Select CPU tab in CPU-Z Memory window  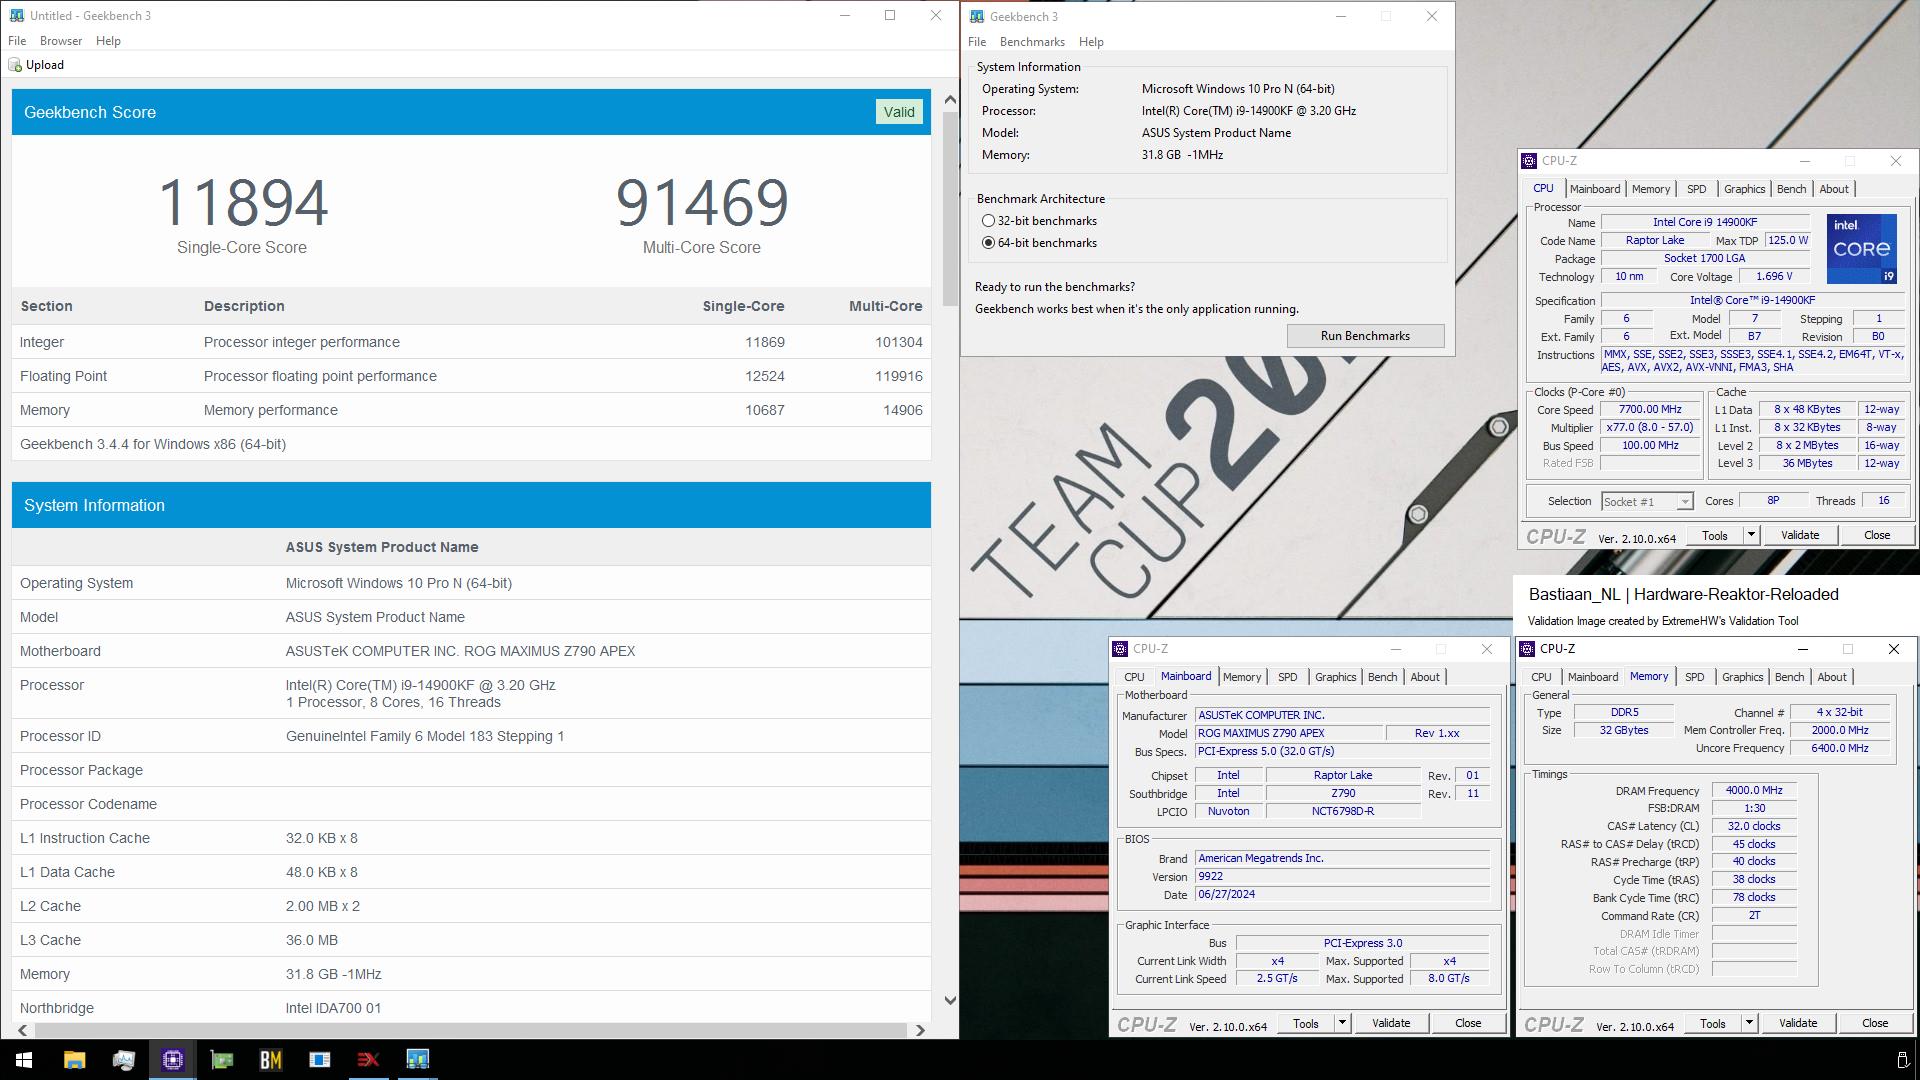tap(1541, 677)
